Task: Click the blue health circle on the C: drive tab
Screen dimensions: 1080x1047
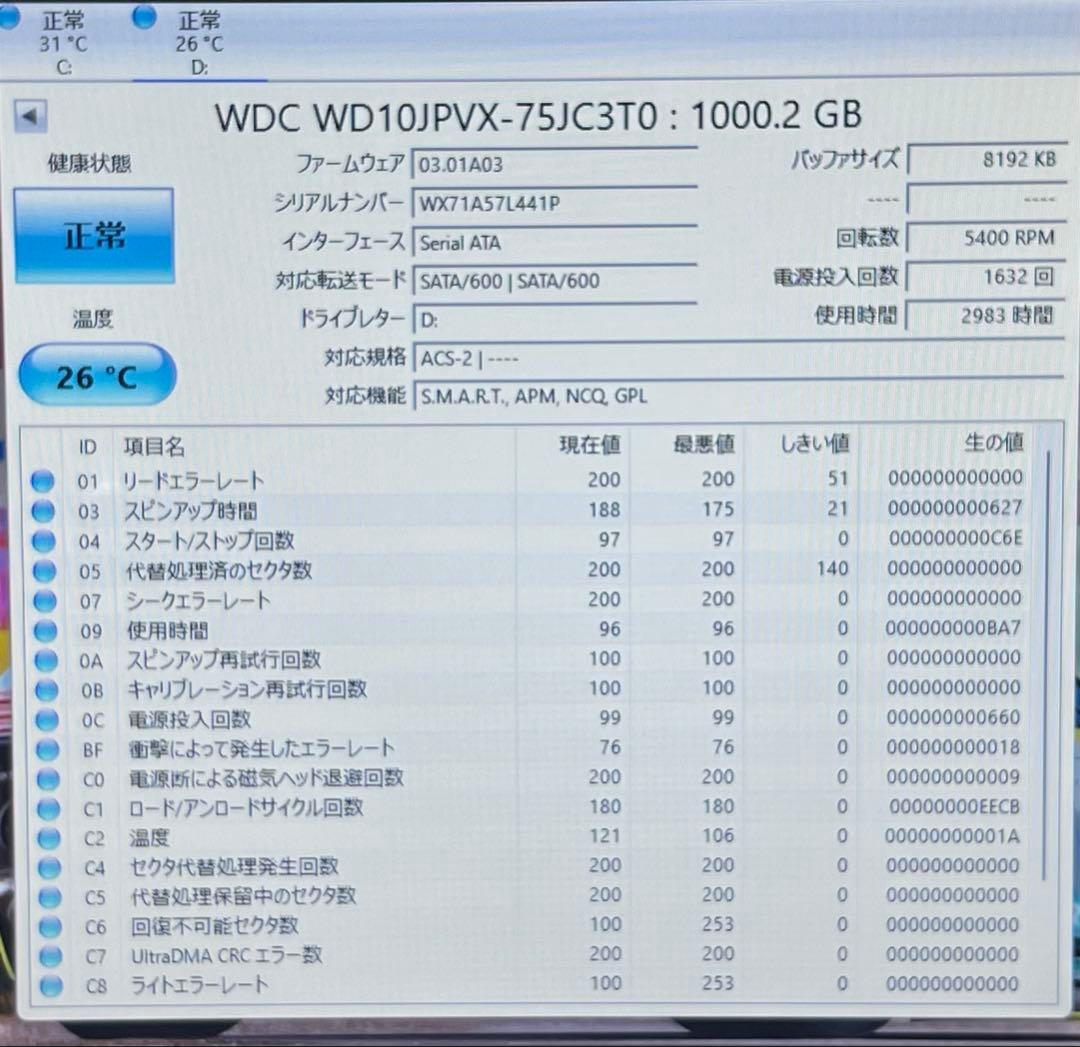Action: (x=10, y=15)
